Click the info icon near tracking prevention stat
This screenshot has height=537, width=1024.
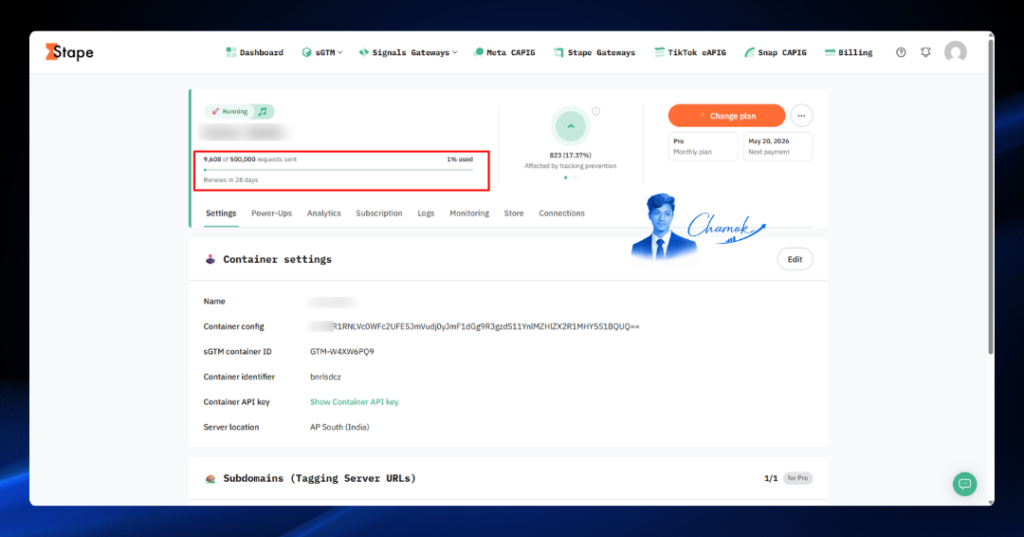[x=596, y=111]
